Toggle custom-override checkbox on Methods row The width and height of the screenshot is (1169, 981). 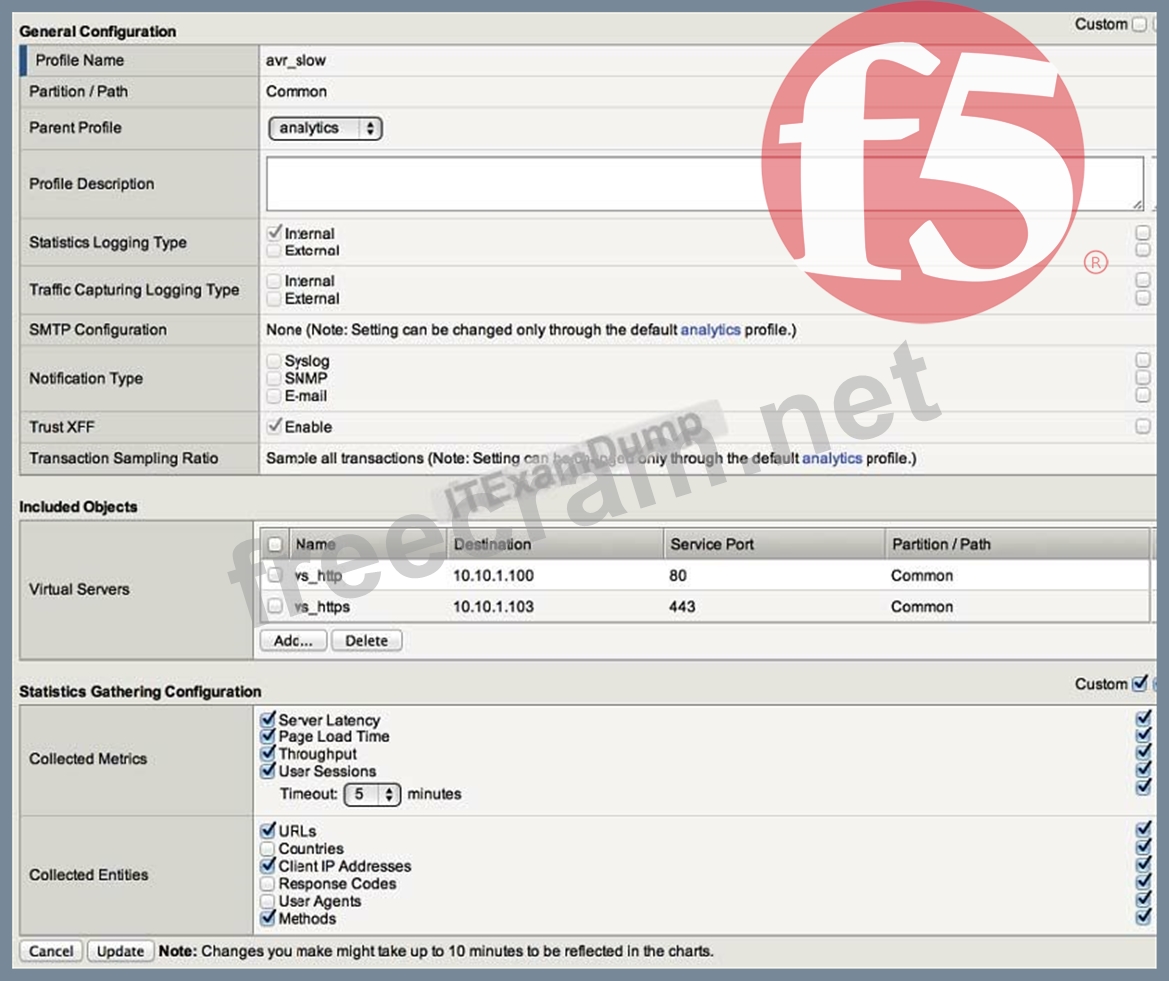pos(1143,917)
